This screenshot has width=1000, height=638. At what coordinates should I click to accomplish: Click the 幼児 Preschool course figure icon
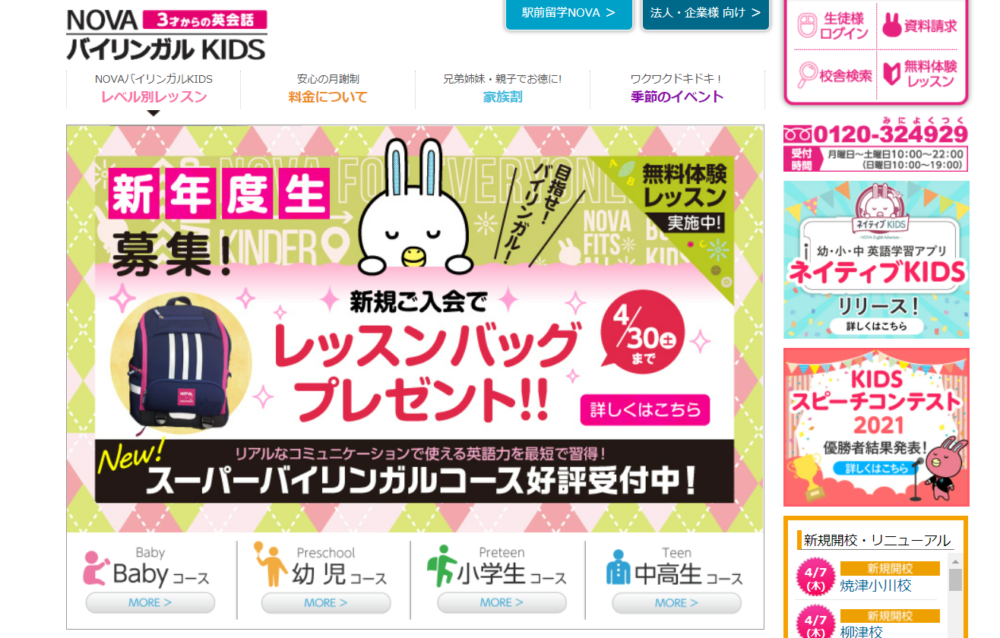[x=270, y=563]
